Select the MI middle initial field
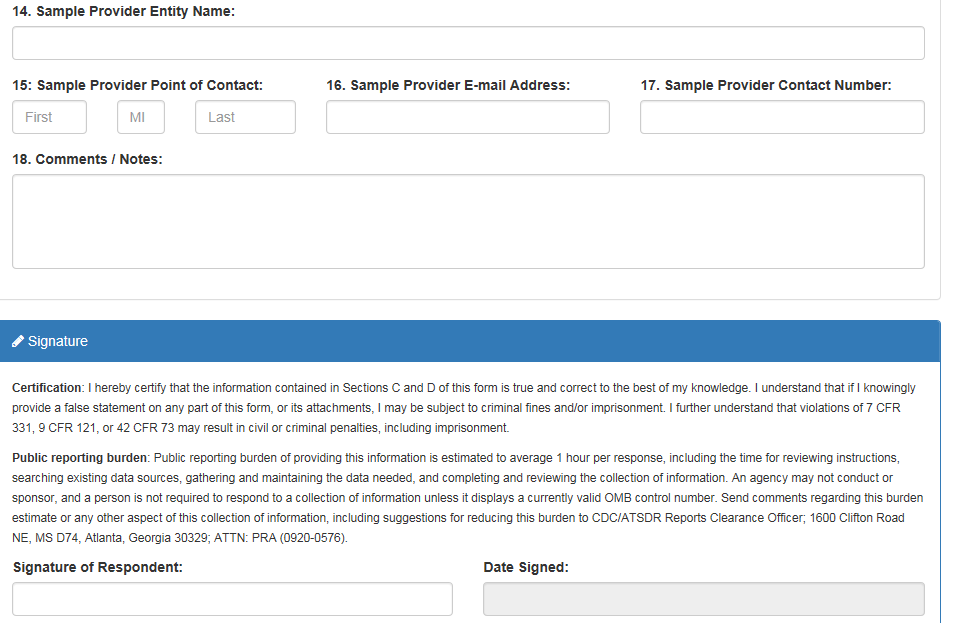Screen dimensions: 953x623 coord(140,117)
